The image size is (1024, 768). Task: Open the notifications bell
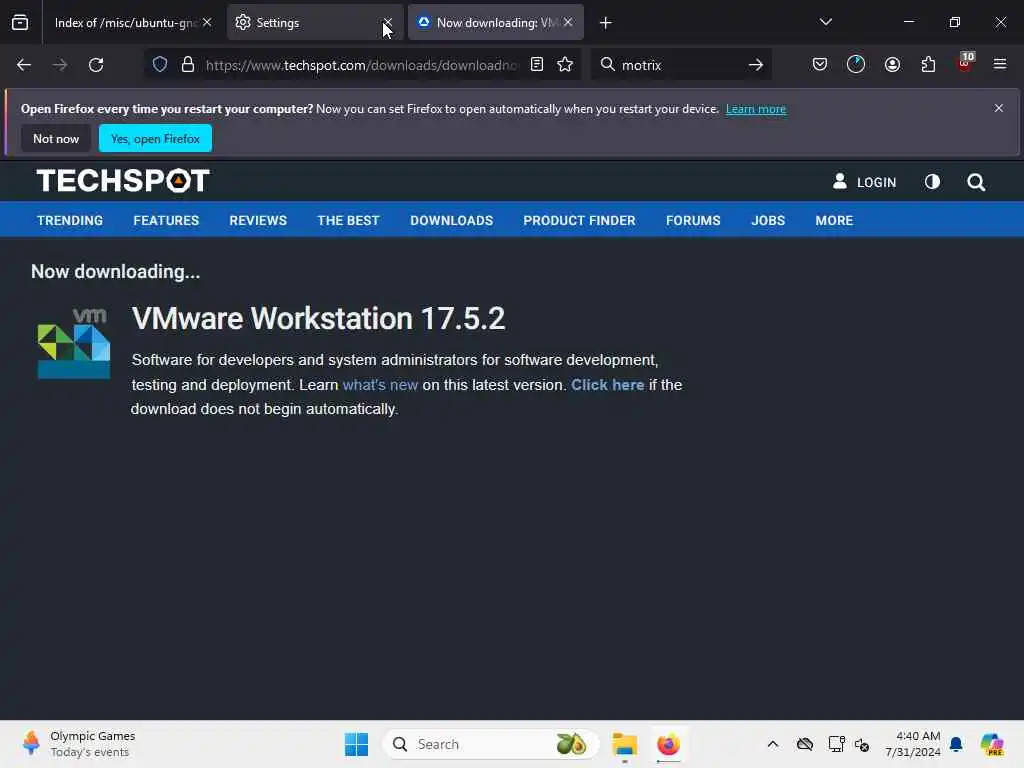[956, 744]
